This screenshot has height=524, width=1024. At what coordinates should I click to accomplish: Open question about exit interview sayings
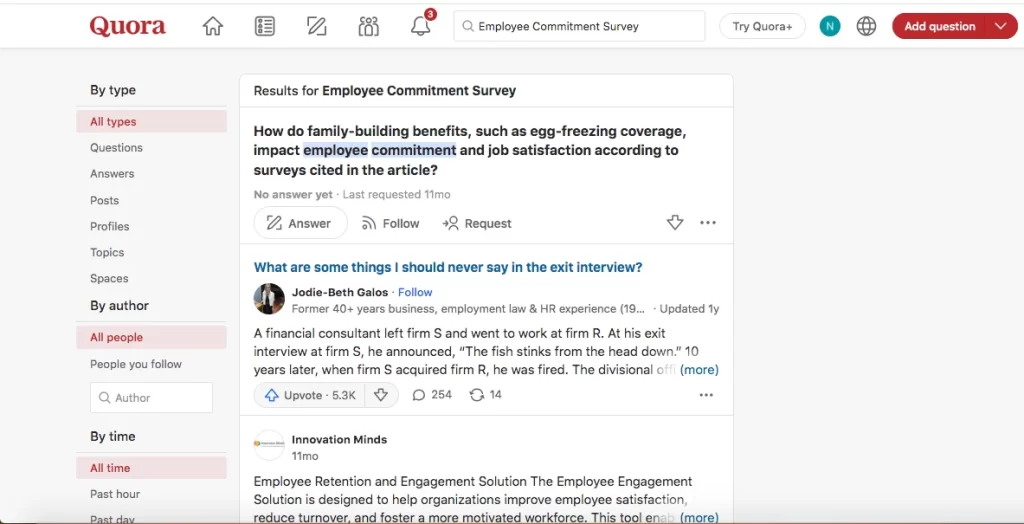(448, 267)
